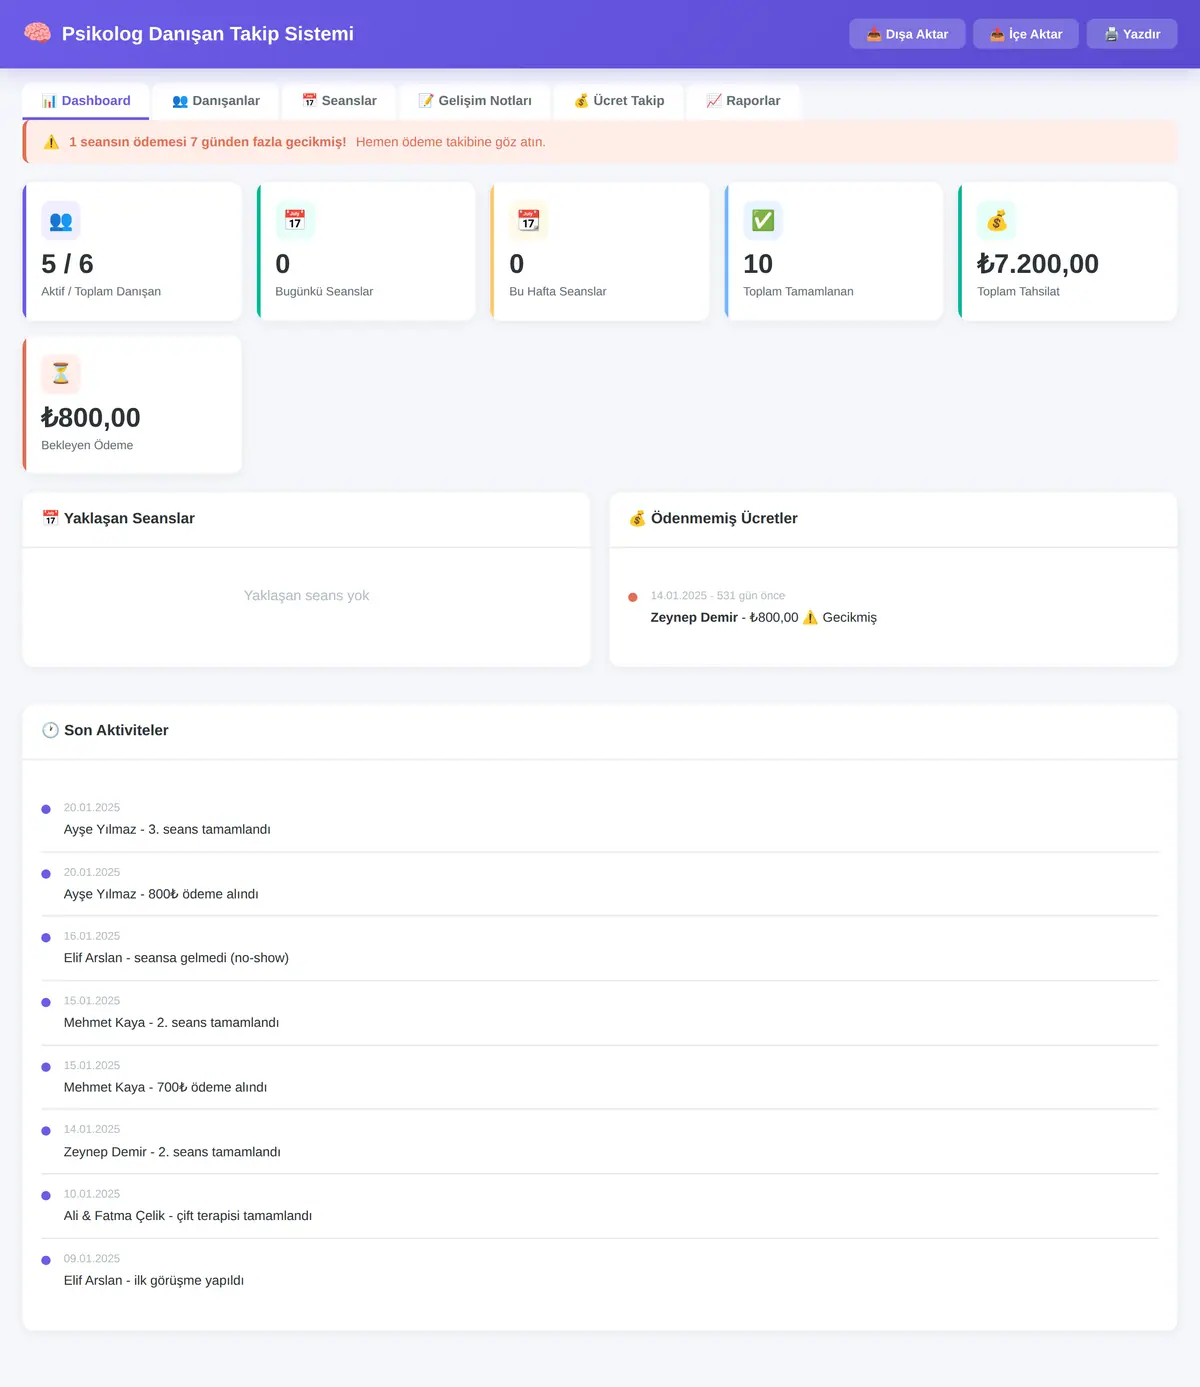Switch to the Seanslar tab

coord(339,101)
